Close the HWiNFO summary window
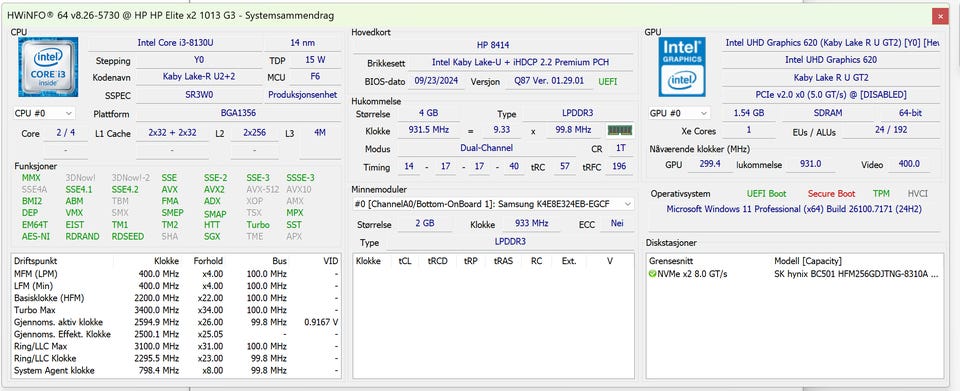 pyautogui.click(x=940, y=16)
